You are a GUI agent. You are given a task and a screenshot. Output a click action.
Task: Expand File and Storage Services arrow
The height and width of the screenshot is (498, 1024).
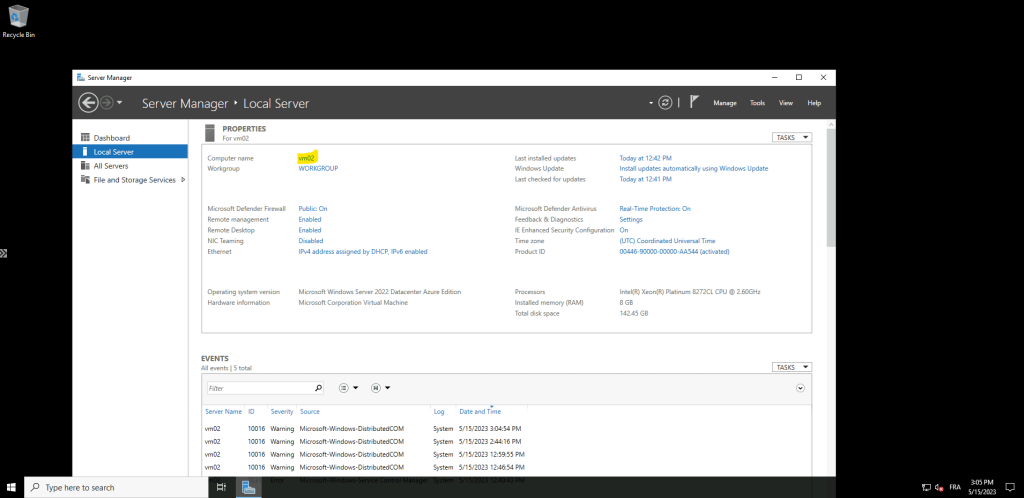pos(183,179)
